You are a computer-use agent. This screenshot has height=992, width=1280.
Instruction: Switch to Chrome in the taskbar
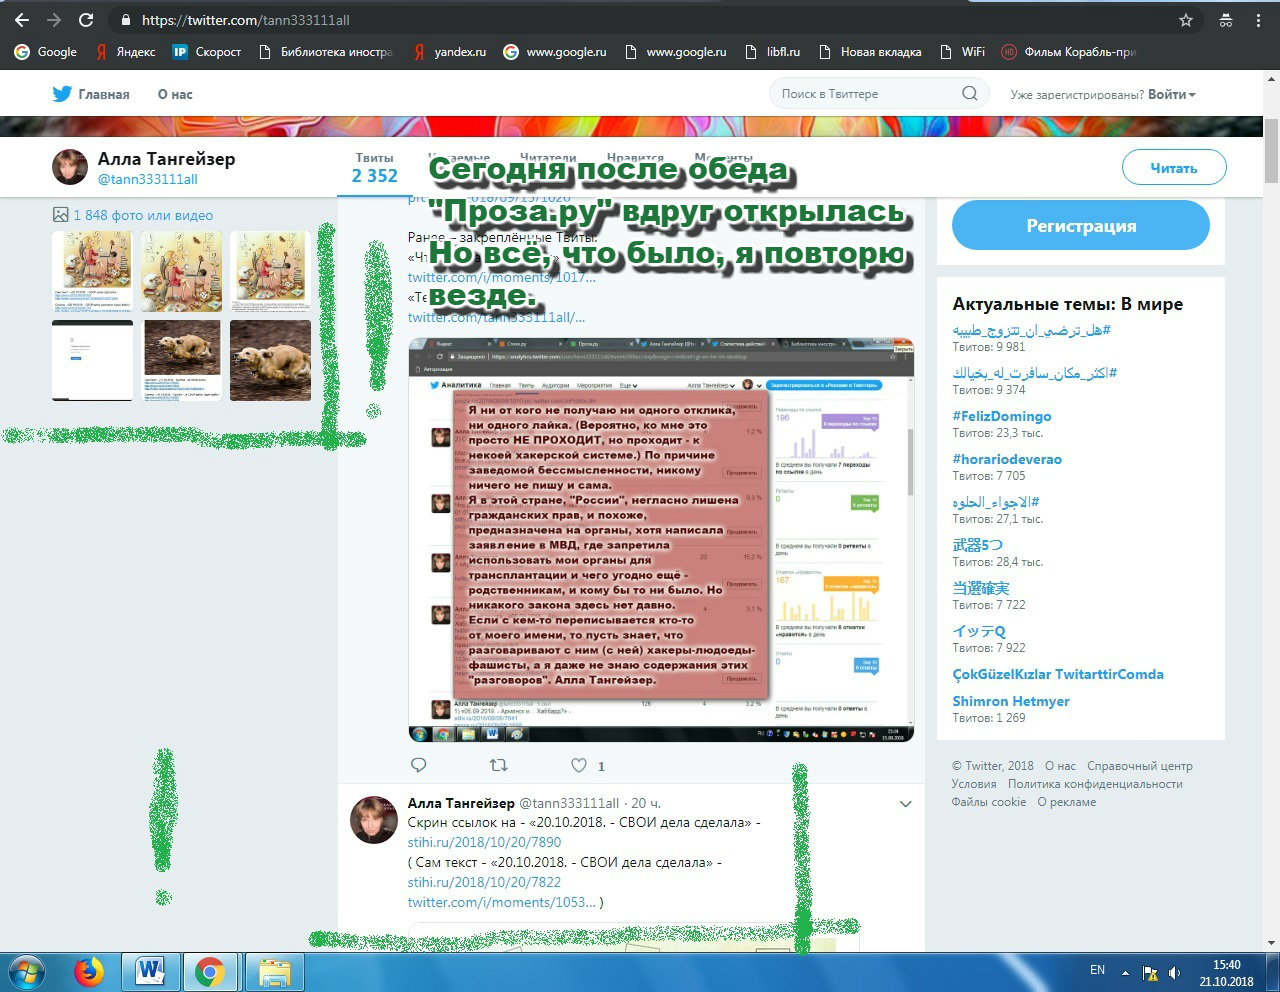(210, 972)
